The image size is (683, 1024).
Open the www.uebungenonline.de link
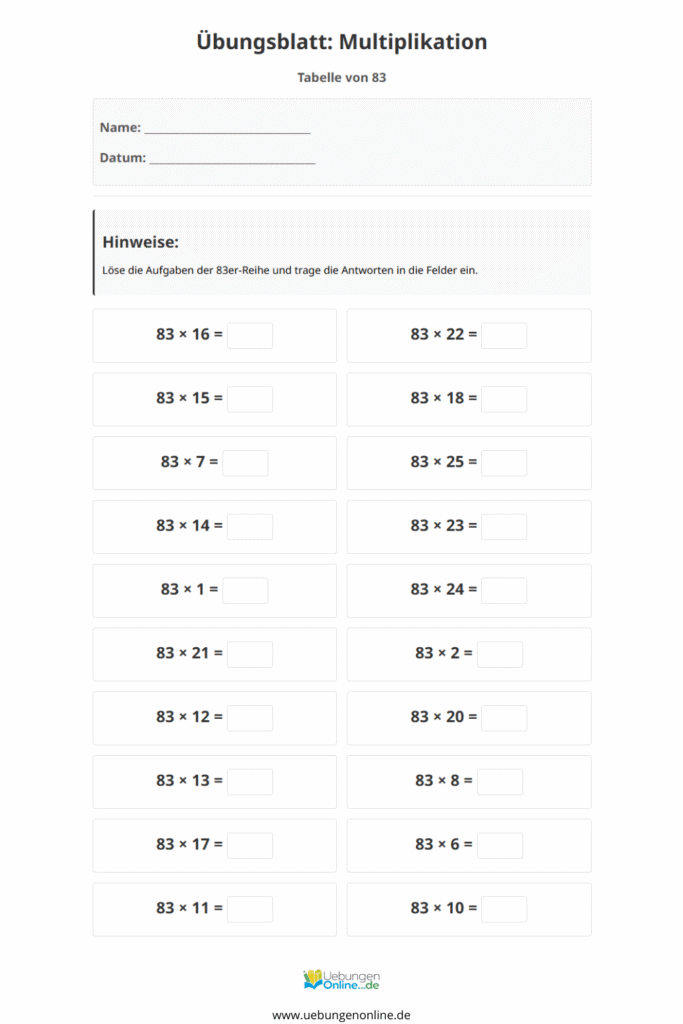(x=341, y=1014)
